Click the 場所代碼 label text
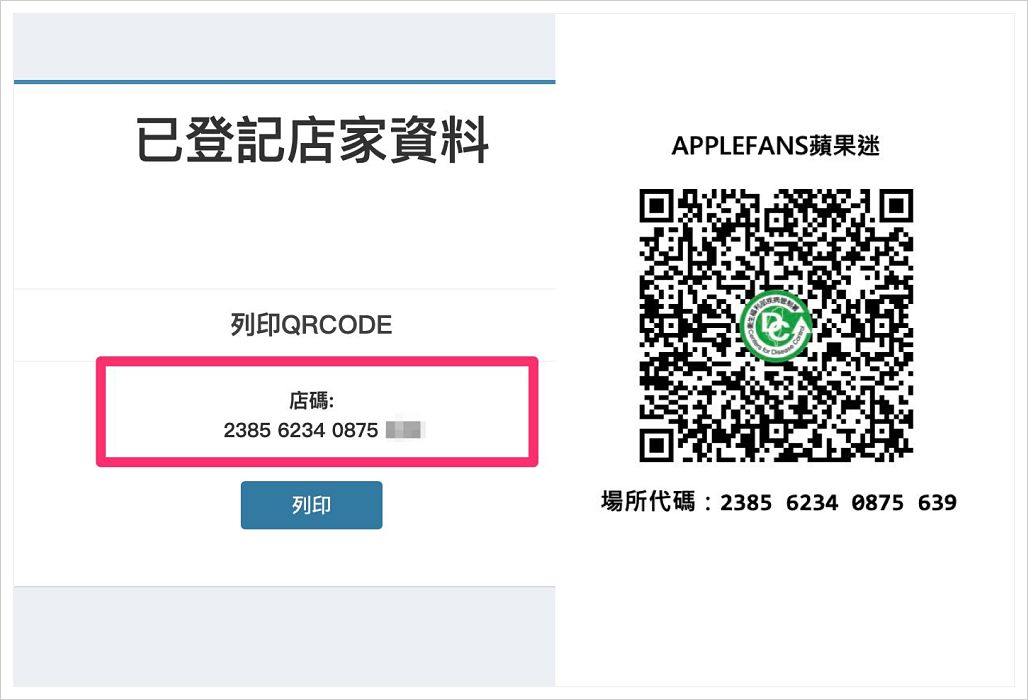1028x700 pixels. 648,501
